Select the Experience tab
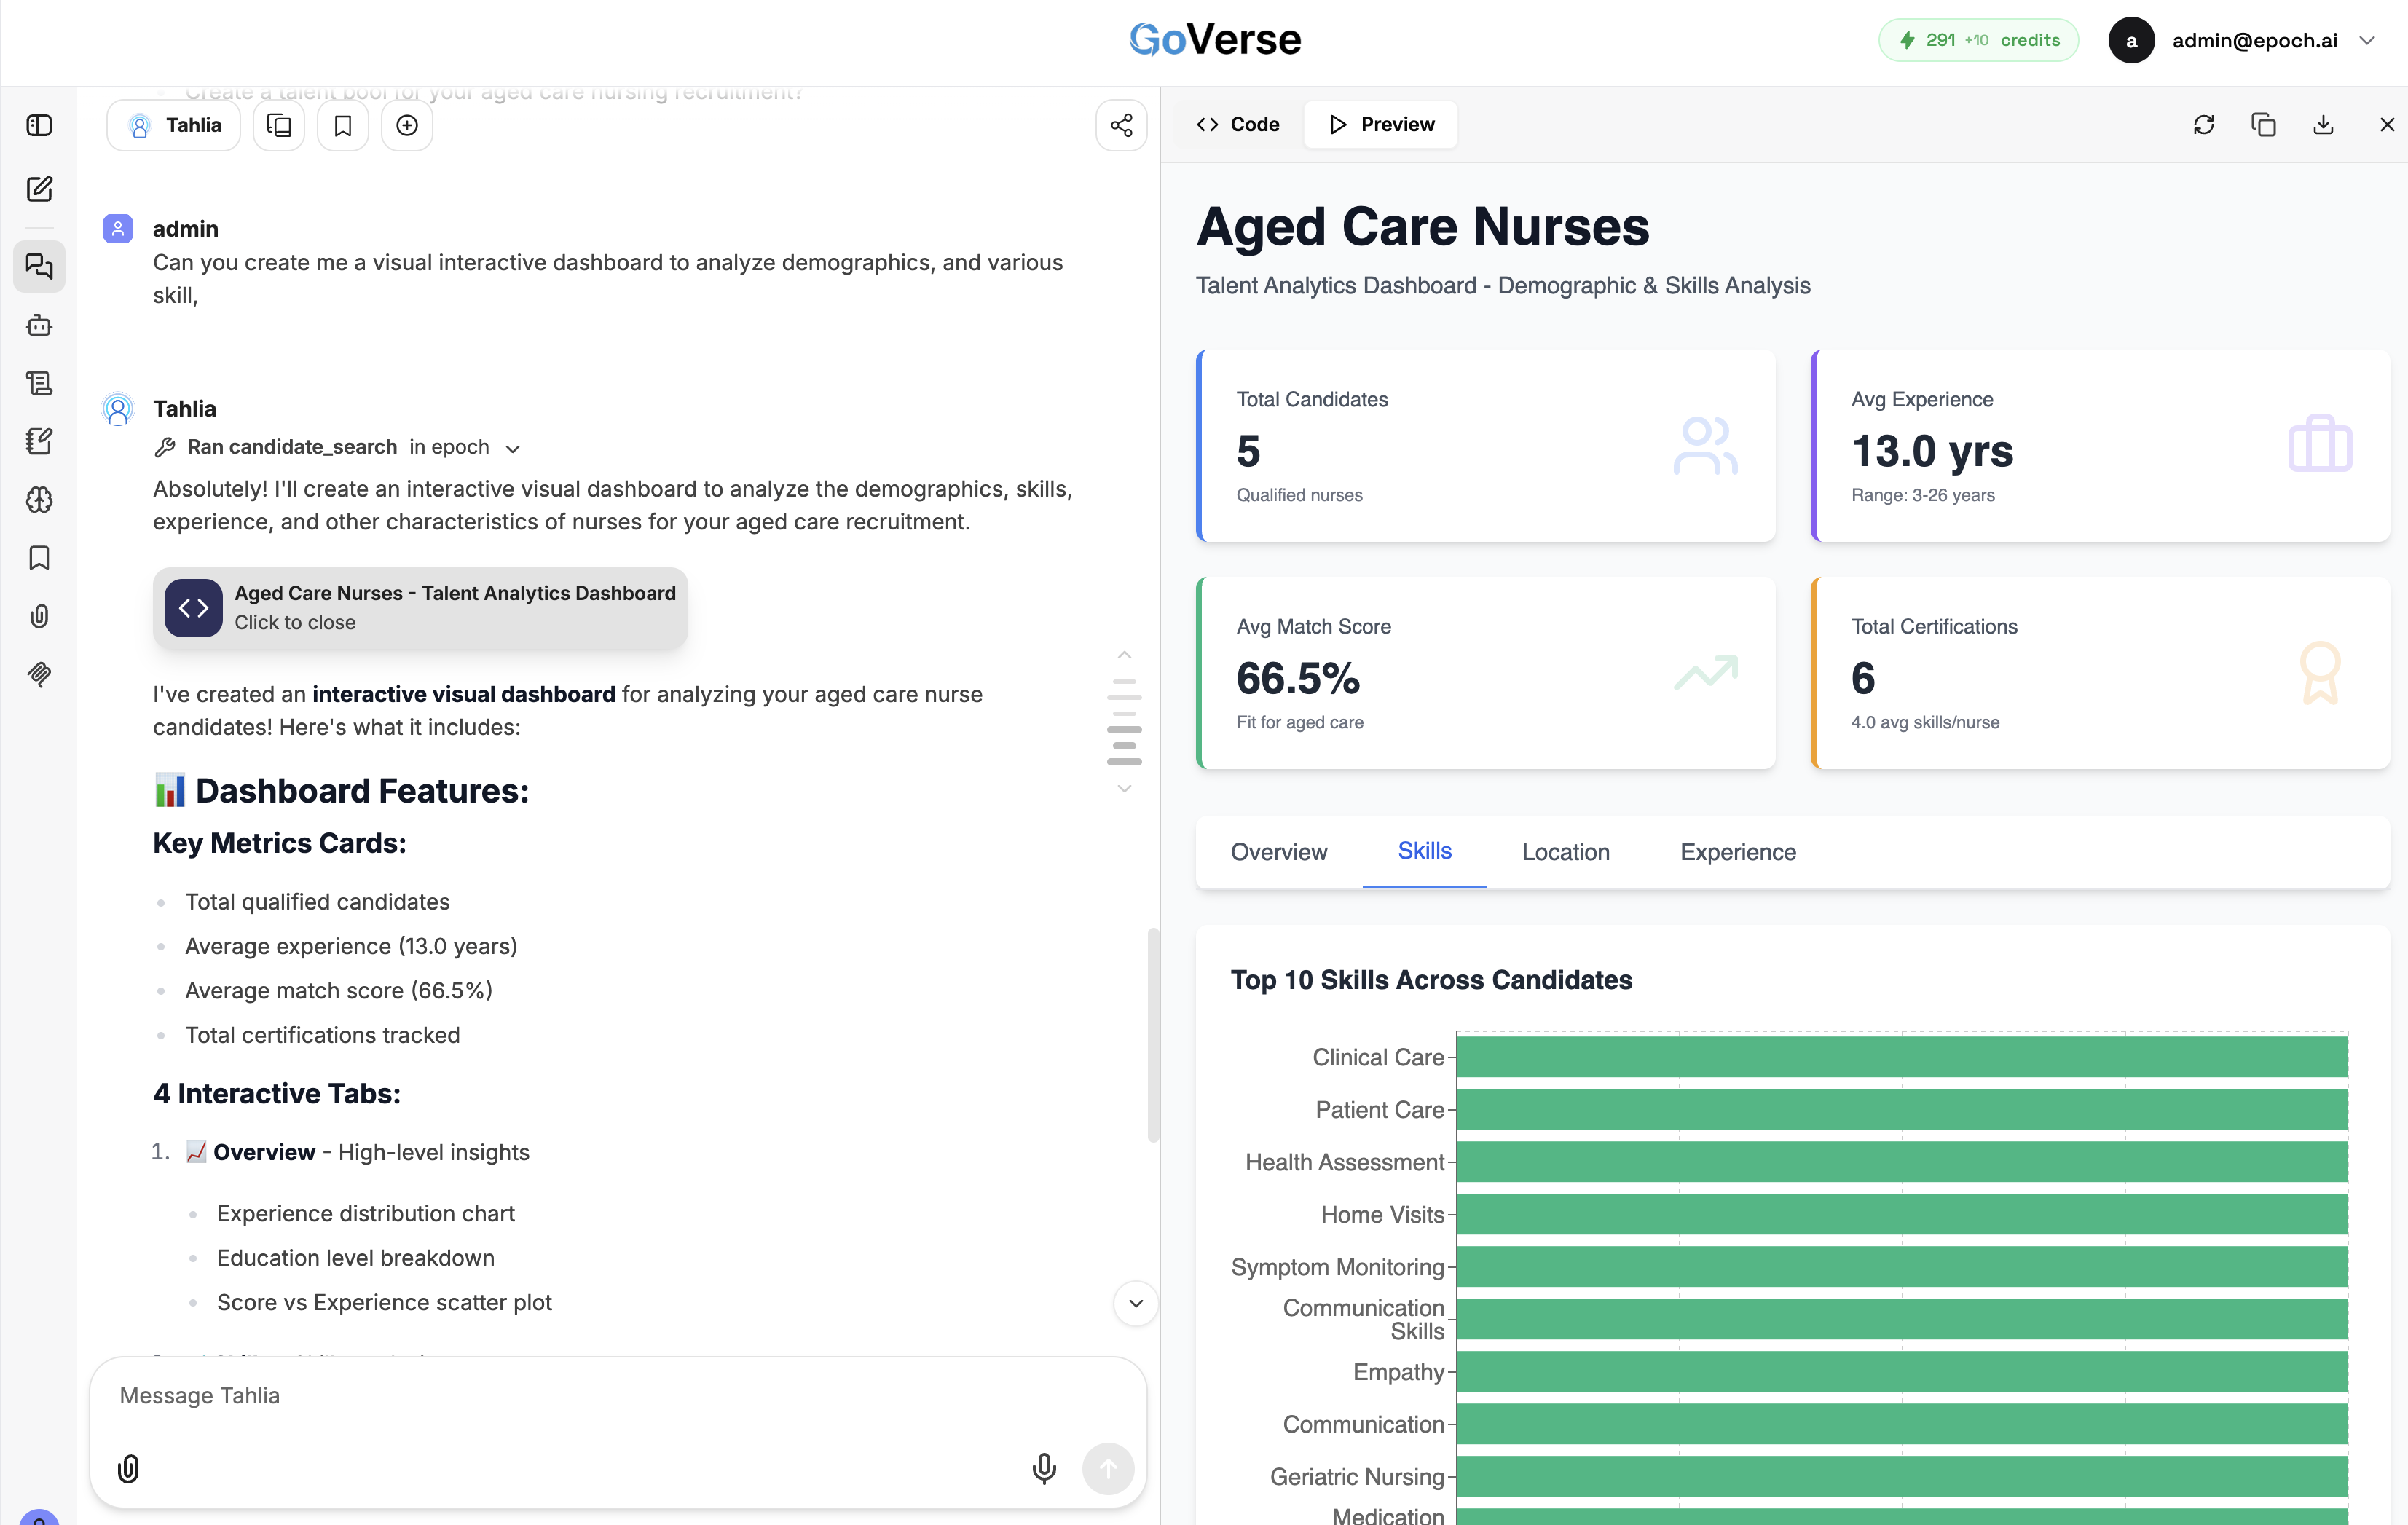 1738,852
